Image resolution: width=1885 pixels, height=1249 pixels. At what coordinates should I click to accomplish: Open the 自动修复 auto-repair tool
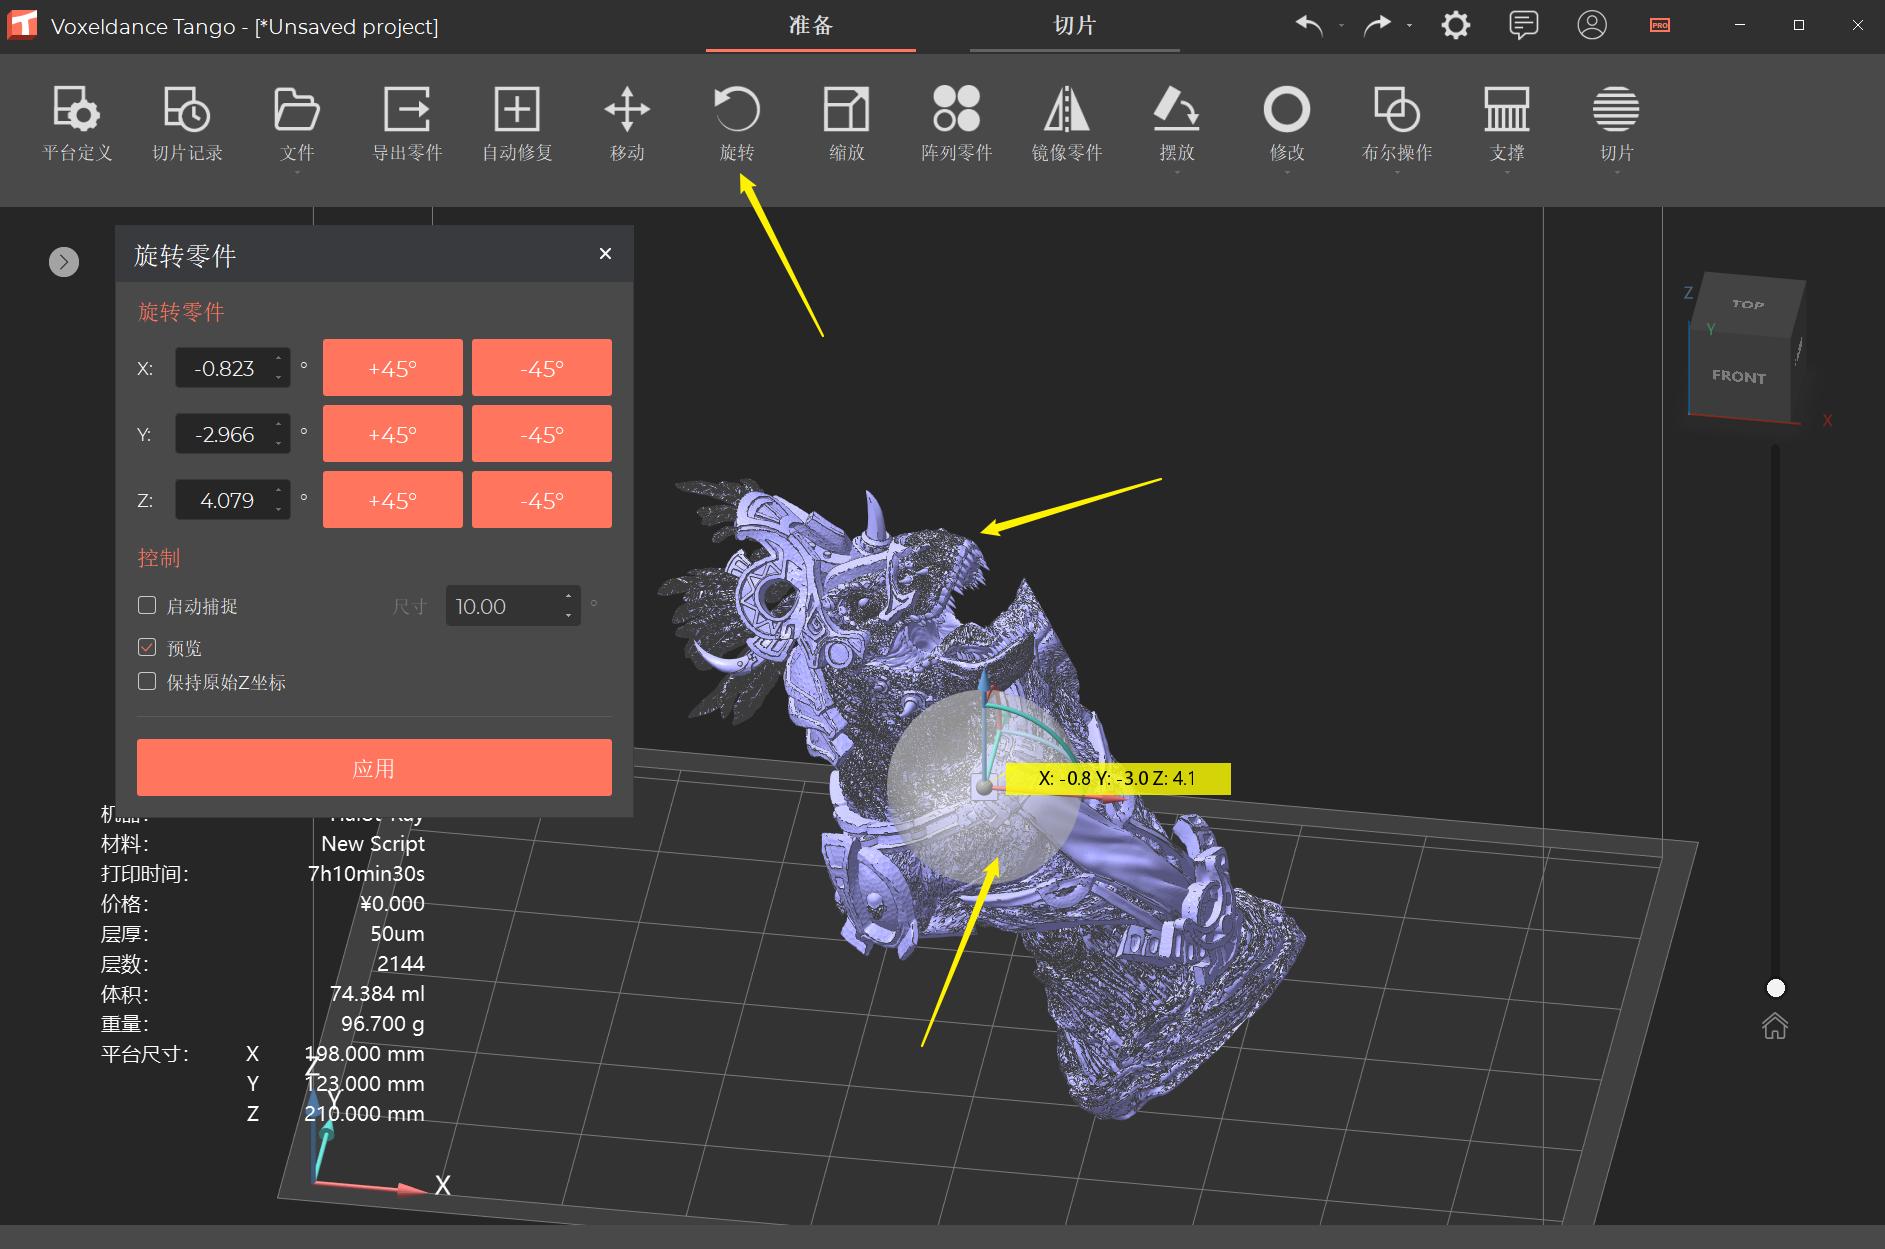click(516, 123)
